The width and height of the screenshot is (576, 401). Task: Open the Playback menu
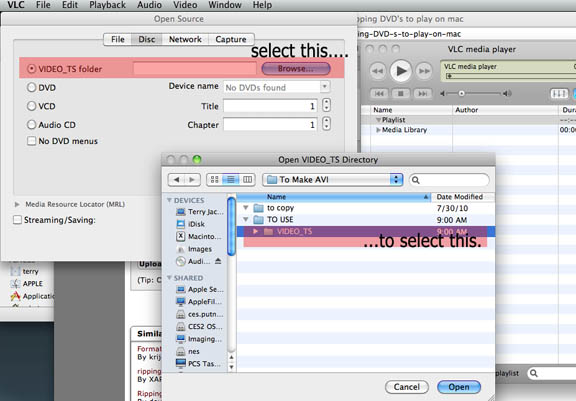(x=107, y=5)
